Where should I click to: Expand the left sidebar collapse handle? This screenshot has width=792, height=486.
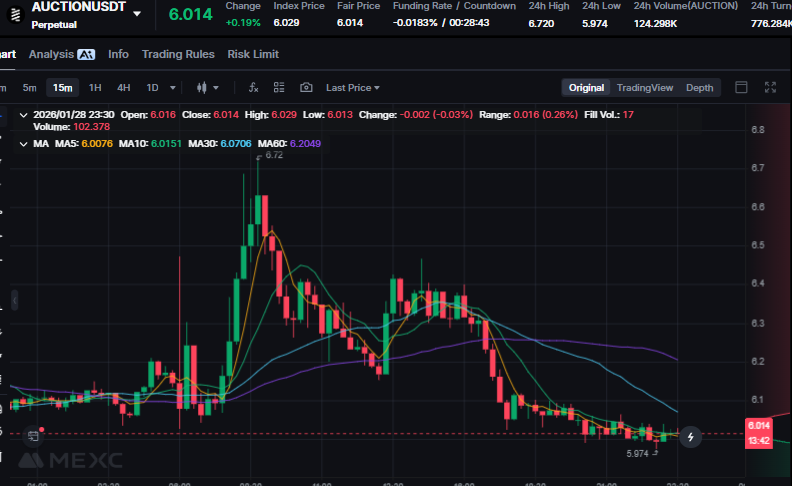pos(14,301)
